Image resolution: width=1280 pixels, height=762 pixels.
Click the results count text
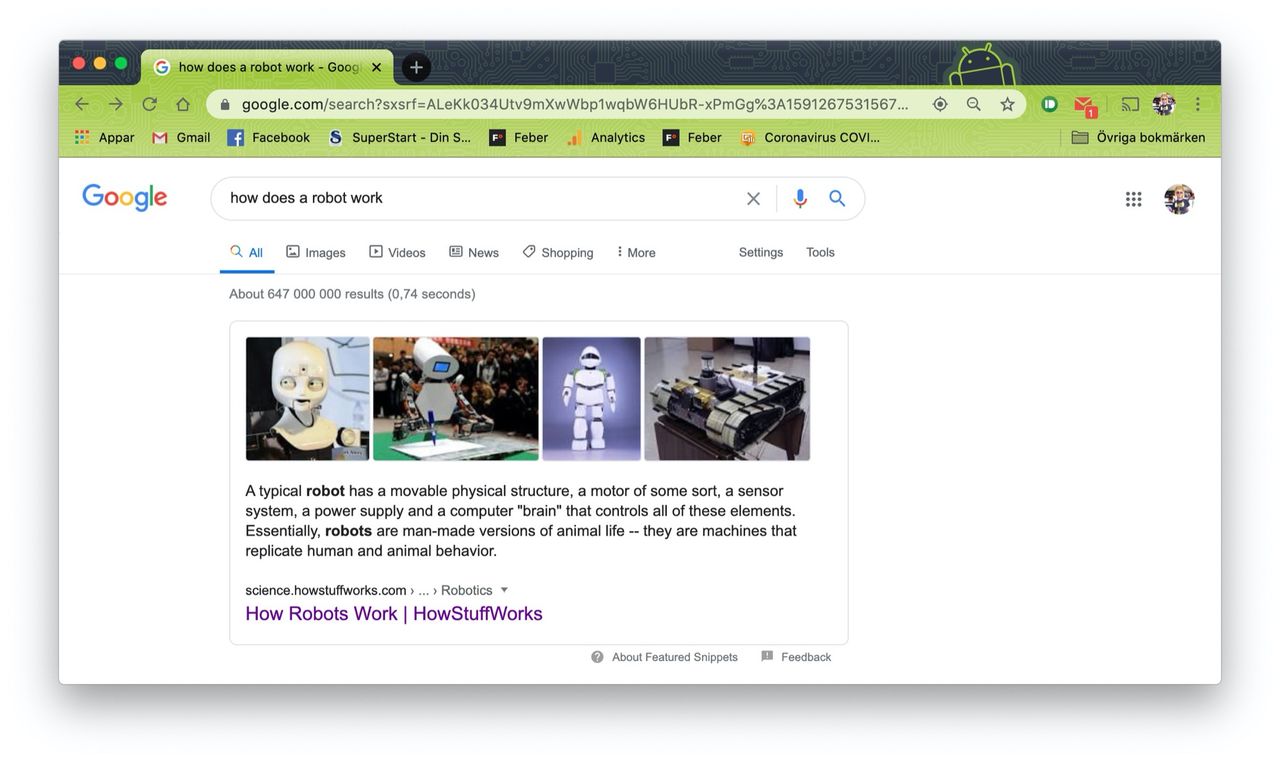point(352,294)
